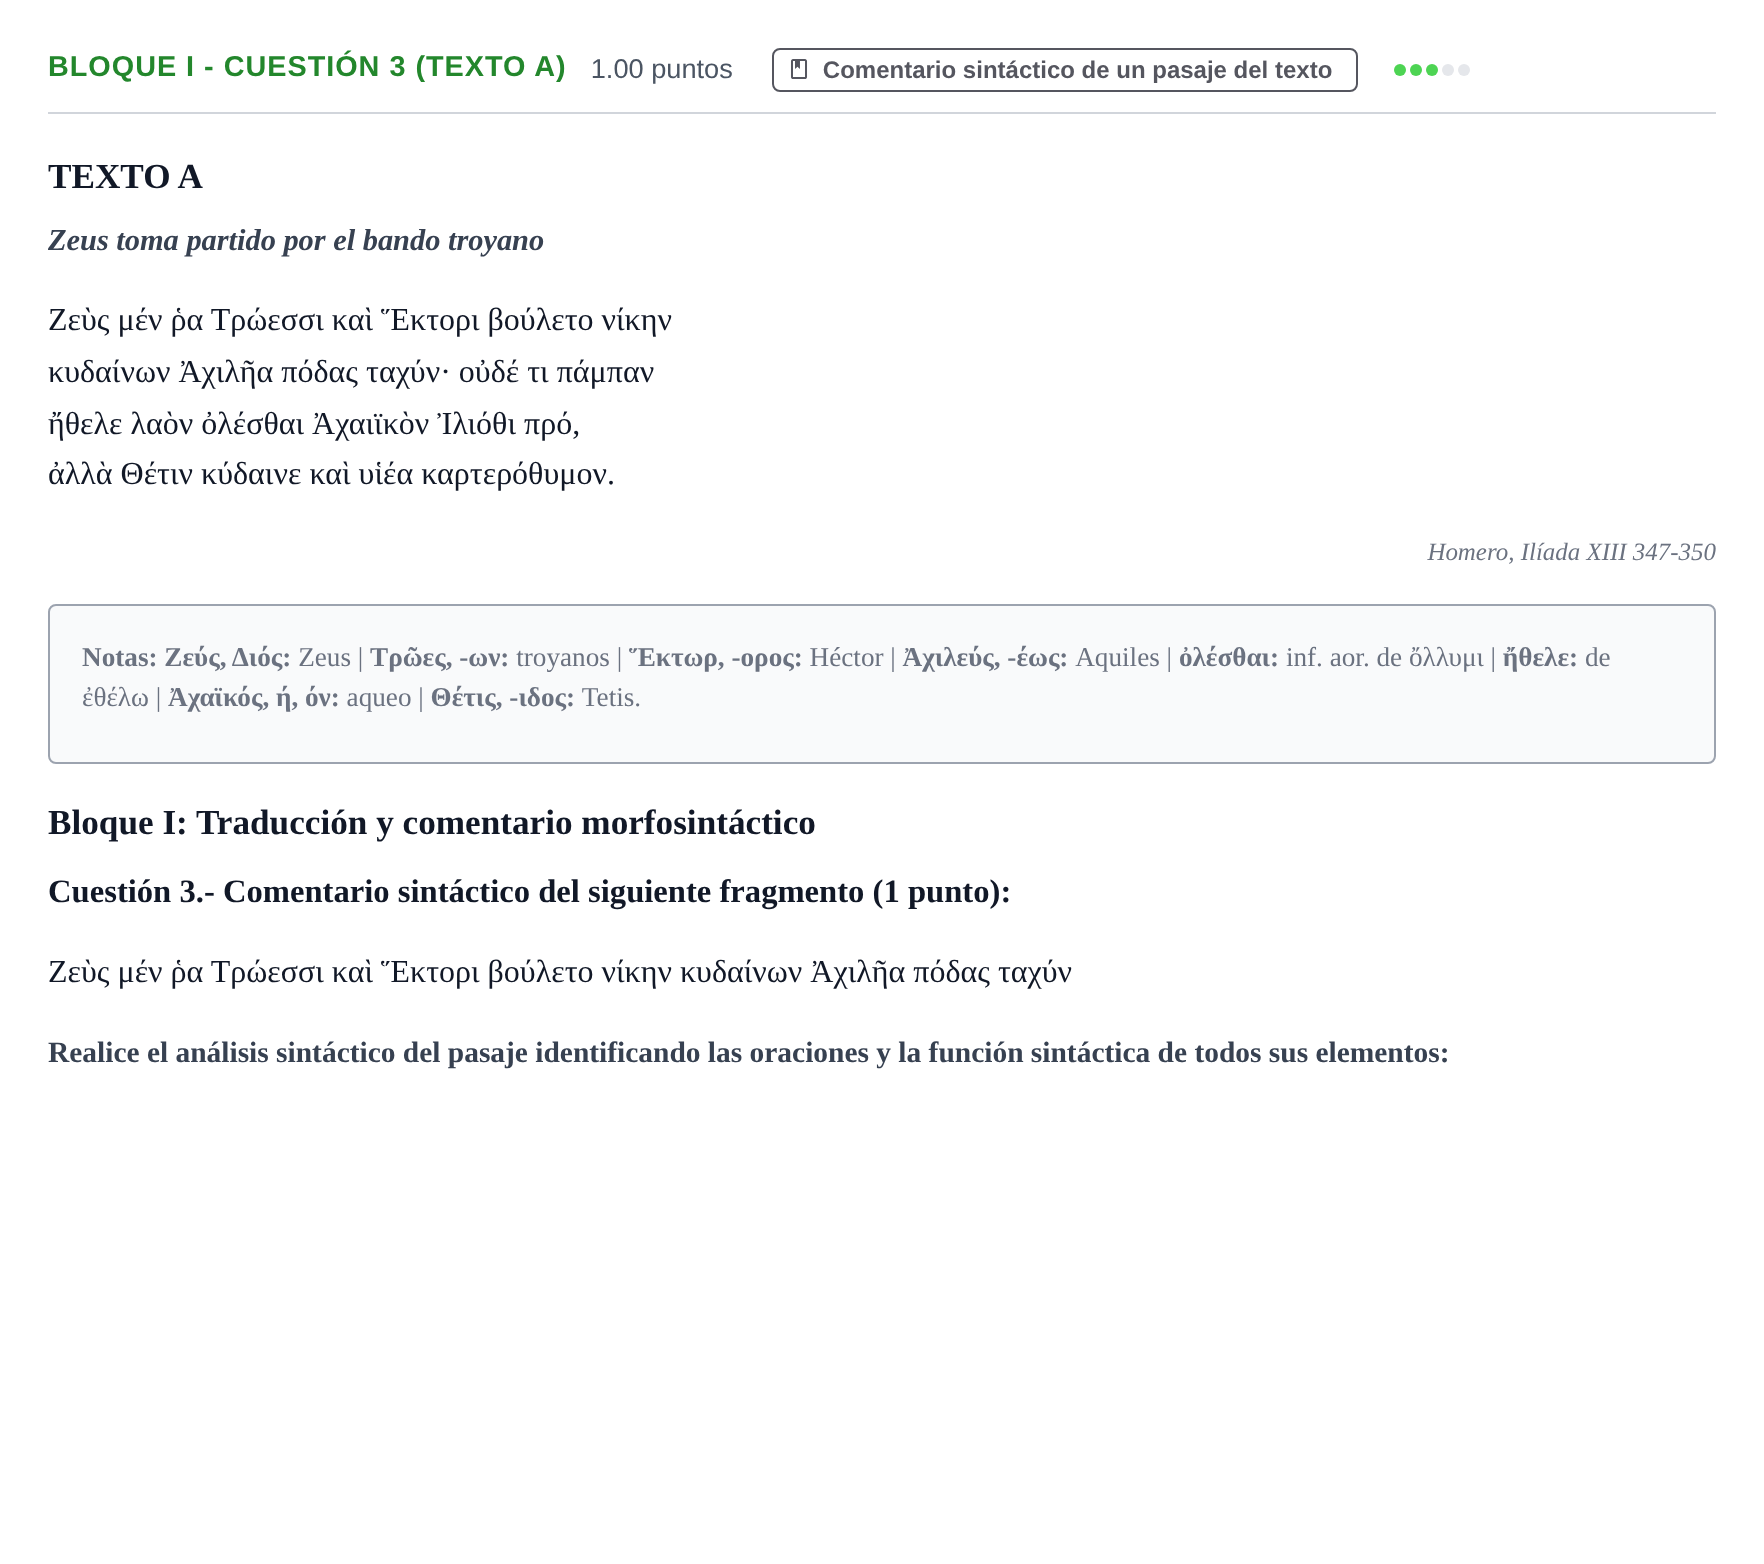Click the fragment line ending in 'πόδας ταχύν' below Cuestión 3
The height and width of the screenshot is (1564, 1764).
tap(560, 973)
